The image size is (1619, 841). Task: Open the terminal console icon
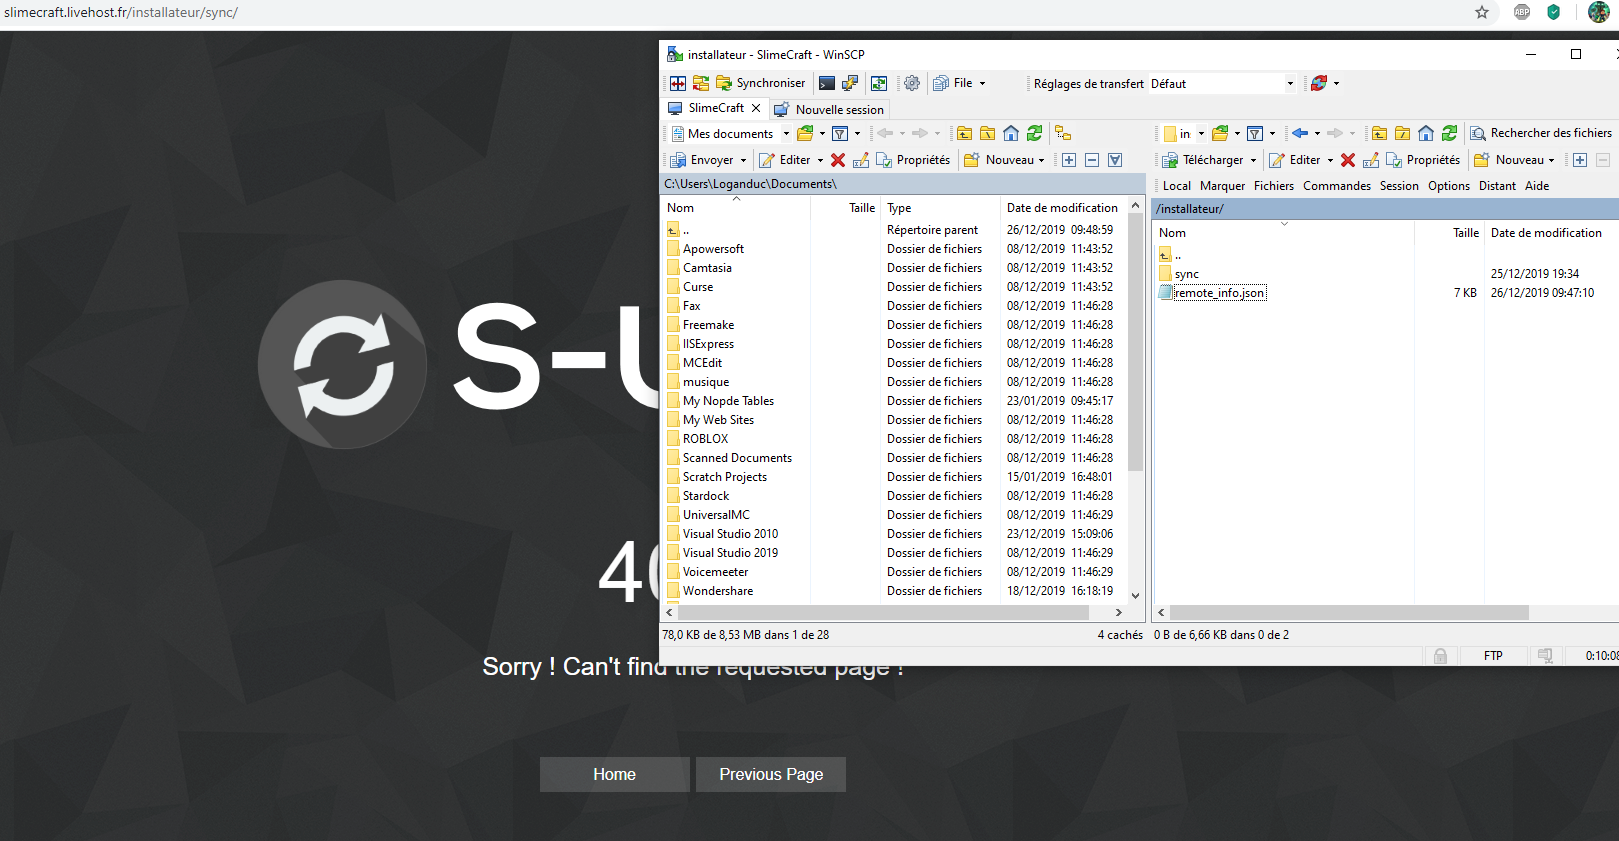pyautogui.click(x=827, y=83)
